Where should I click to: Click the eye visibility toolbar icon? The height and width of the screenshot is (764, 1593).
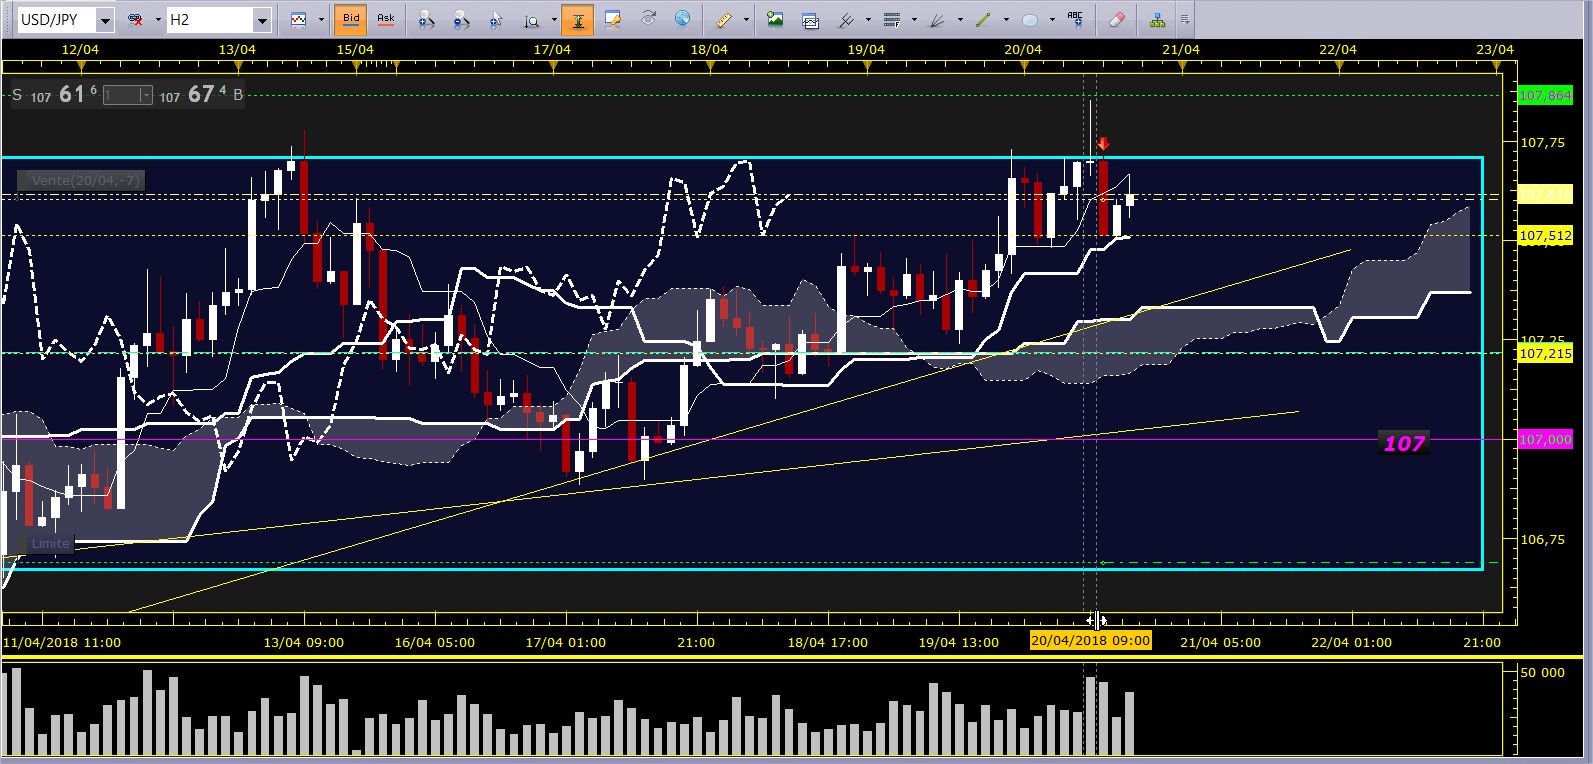point(648,18)
